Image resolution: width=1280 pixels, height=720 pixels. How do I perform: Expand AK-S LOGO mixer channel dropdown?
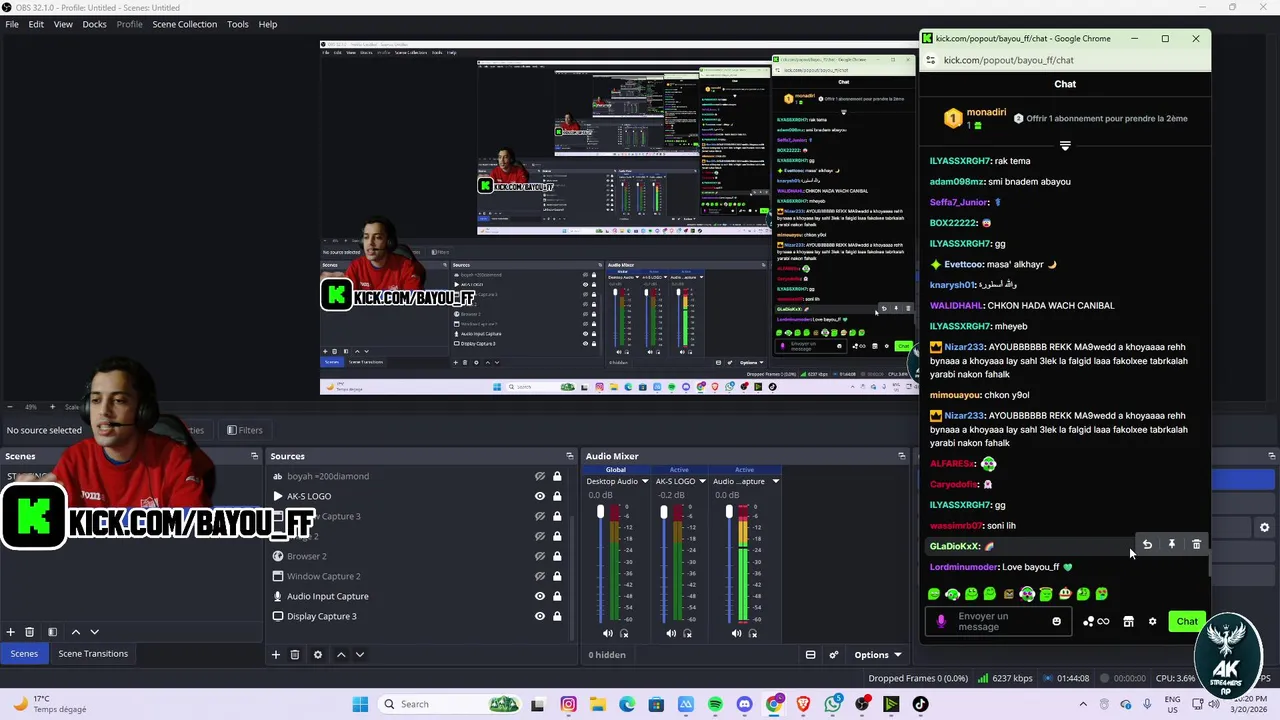click(x=703, y=482)
